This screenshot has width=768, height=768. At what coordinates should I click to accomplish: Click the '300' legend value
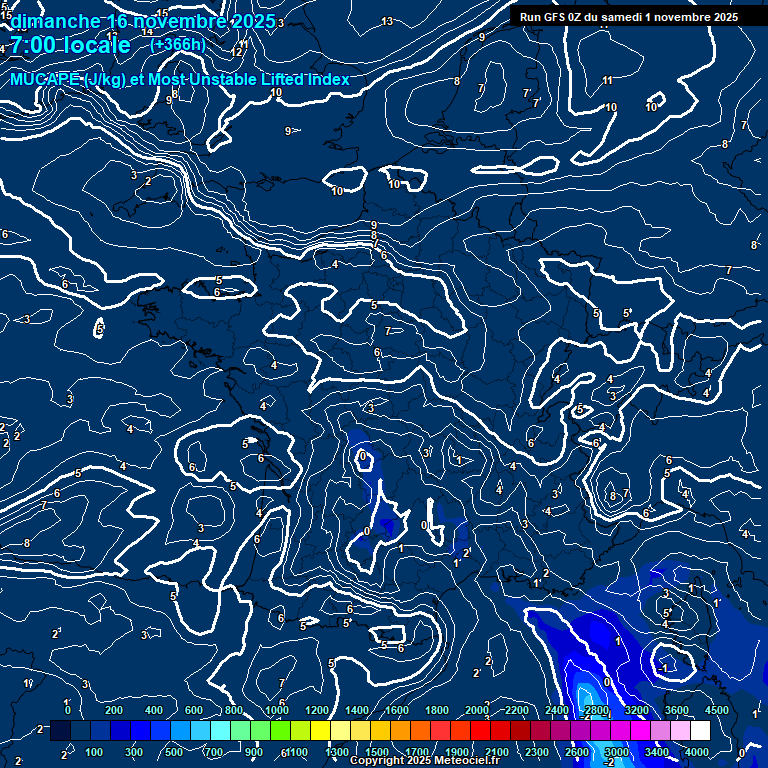(x=134, y=752)
